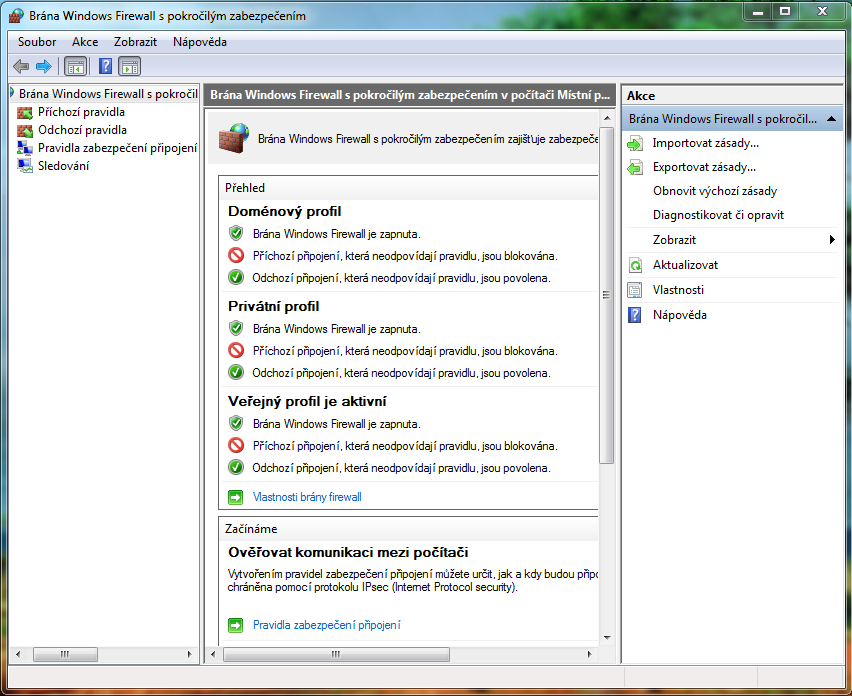This screenshot has width=852, height=696.
Task: Open the Zobrazit menu in the menu bar
Action: pos(135,42)
